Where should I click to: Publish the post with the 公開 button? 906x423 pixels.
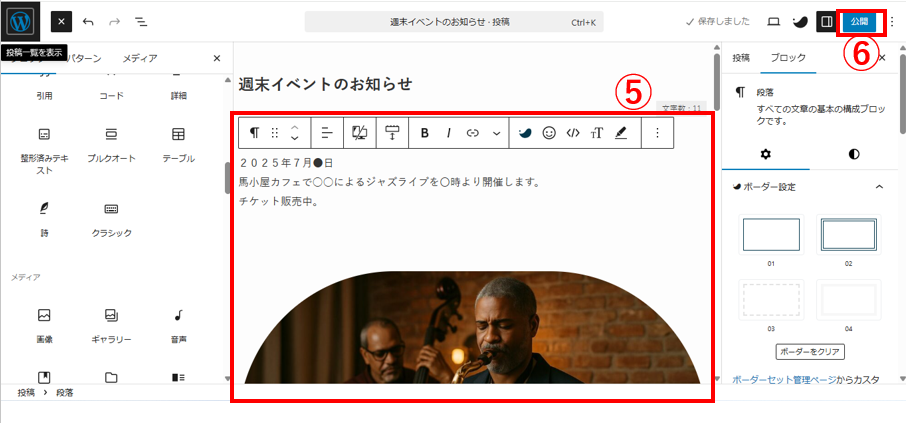point(859,22)
